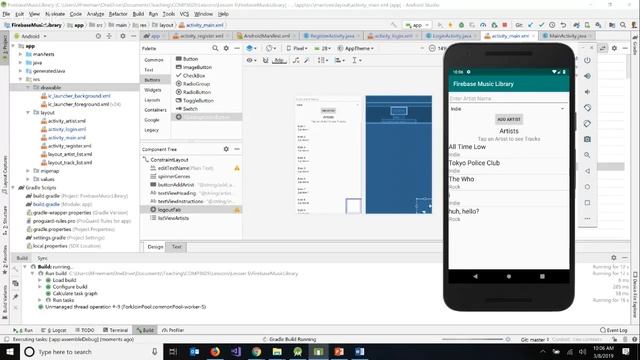This screenshot has width=640, height=360.
Task: Open File Explorer from the taskbar
Action: click(x=277, y=351)
